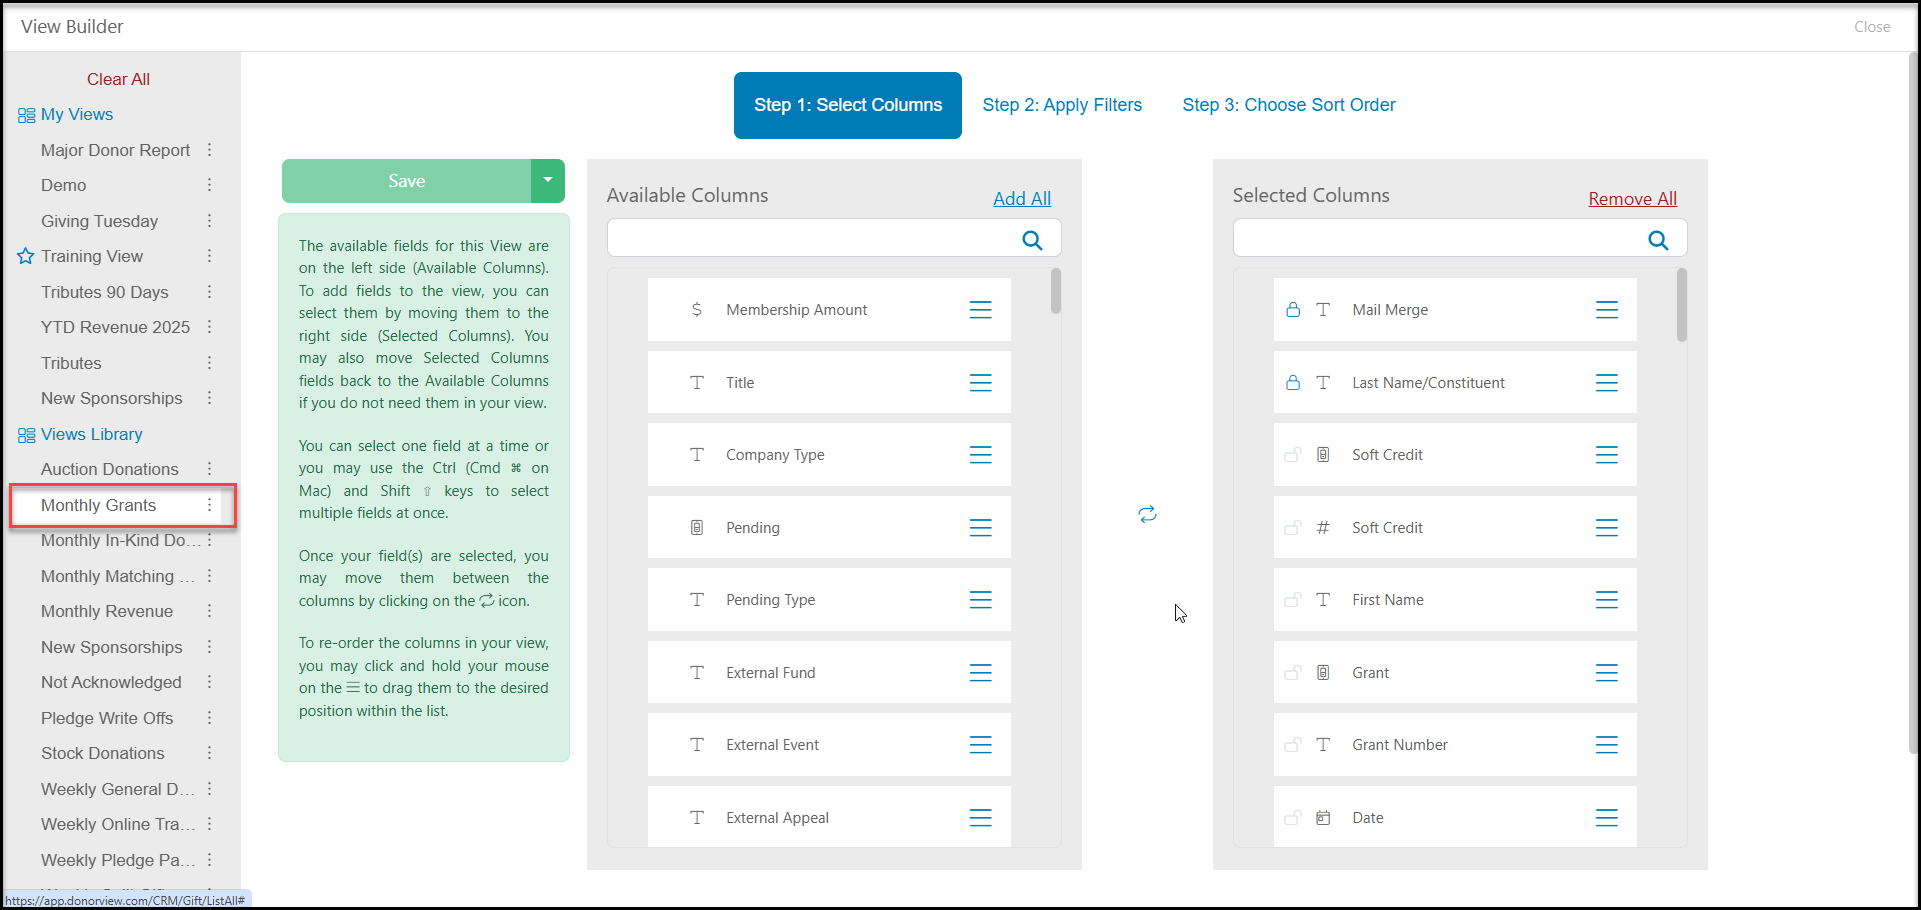Click the Selected Columns search magnifier icon
The width and height of the screenshot is (1921, 910).
[x=1658, y=240]
